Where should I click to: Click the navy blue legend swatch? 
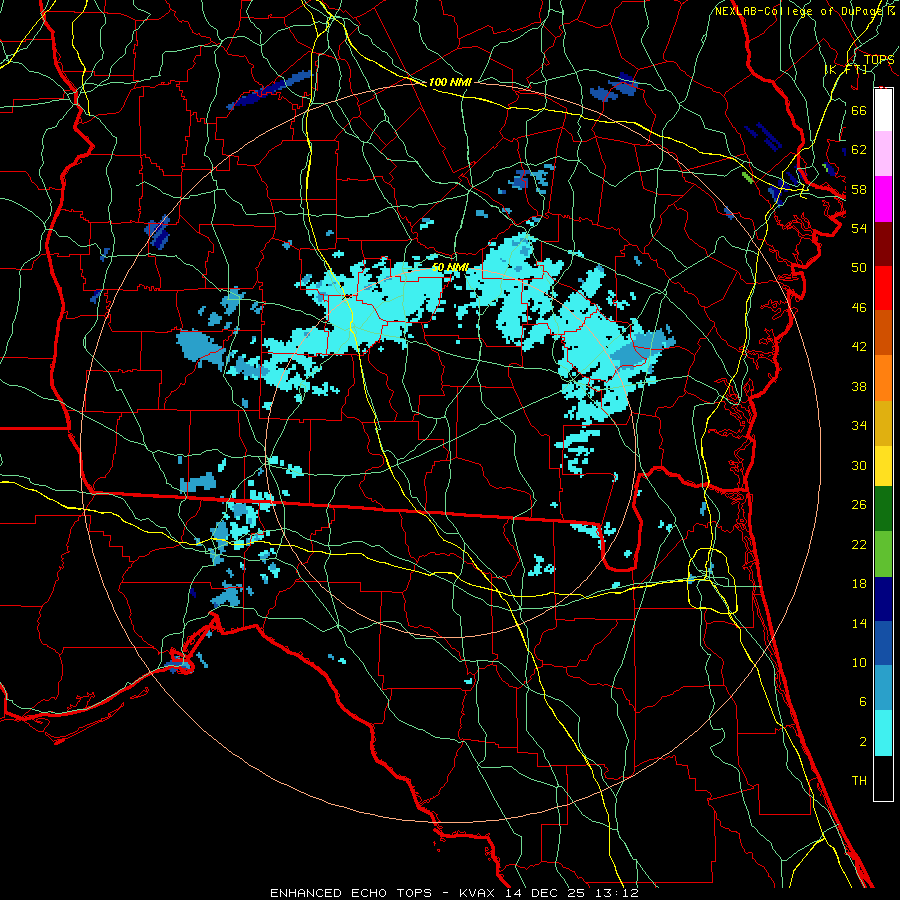[x=883, y=599]
